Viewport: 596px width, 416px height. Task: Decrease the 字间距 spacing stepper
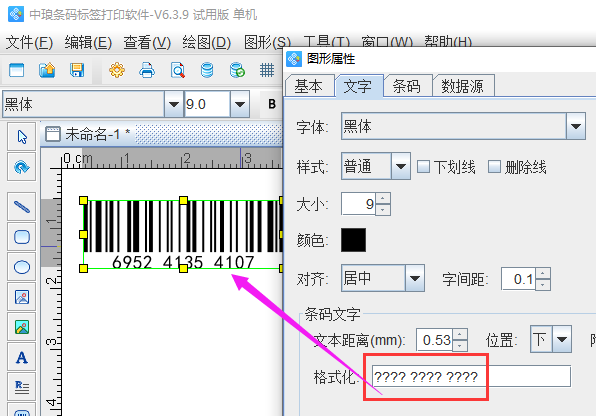coord(543,284)
